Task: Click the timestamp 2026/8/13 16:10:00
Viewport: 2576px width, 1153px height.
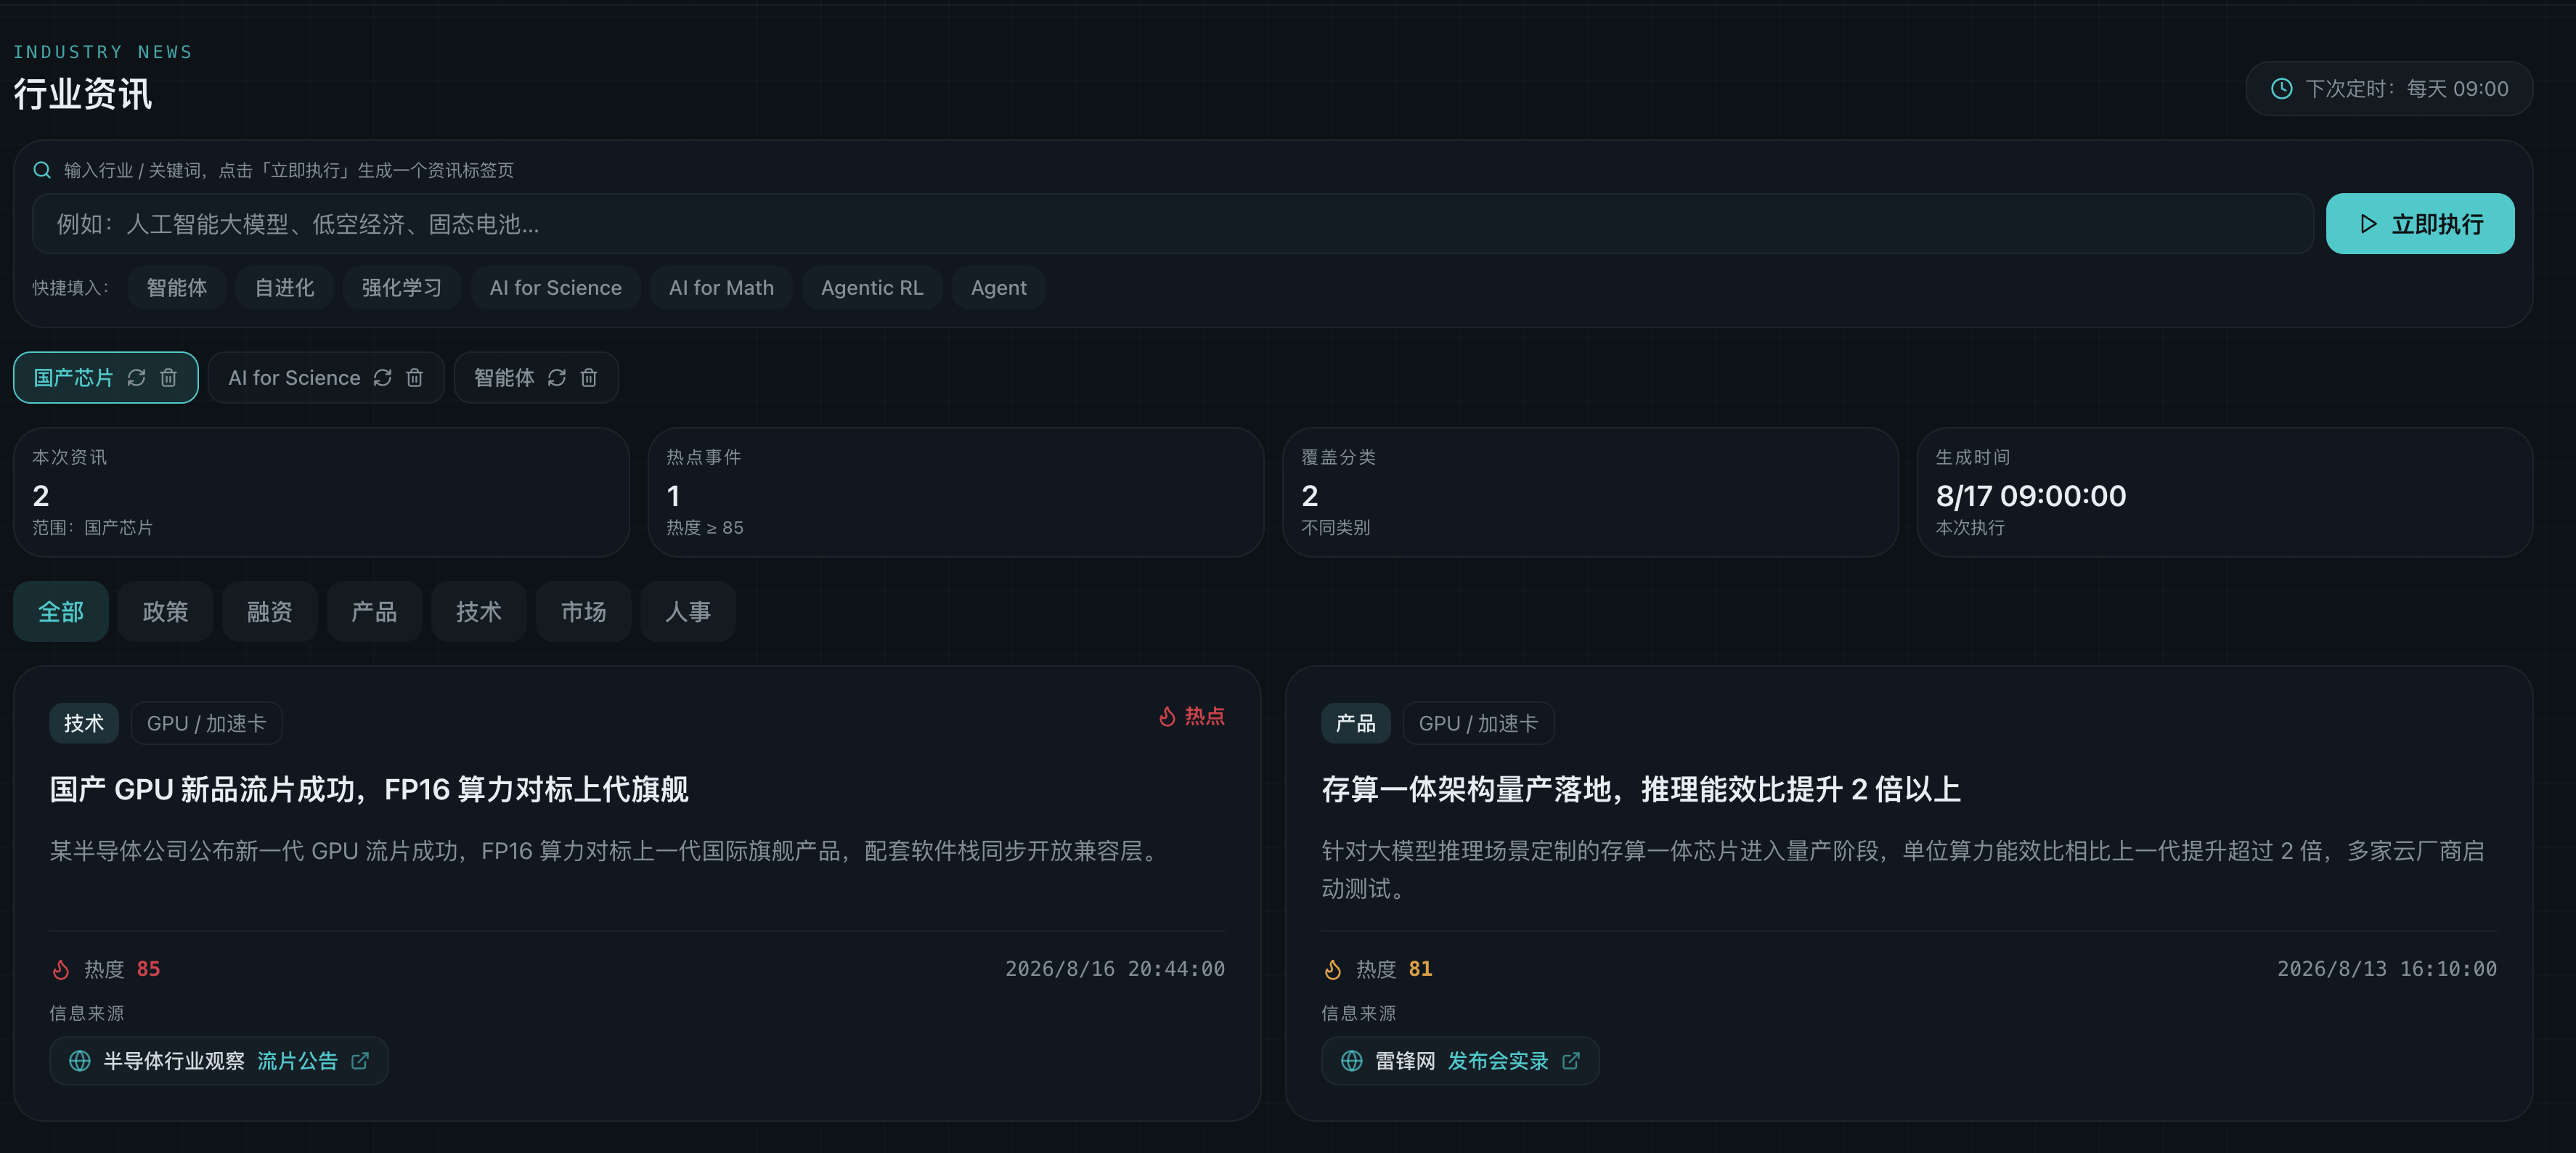Action: point(2386,969)
